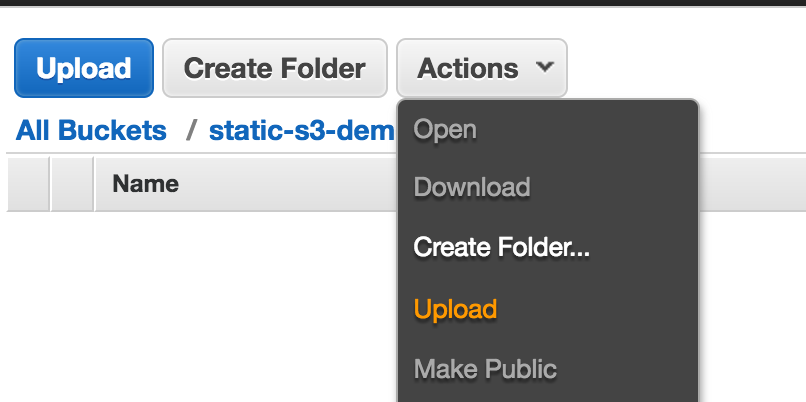Click the empty file list area
The height and width of the screenshot is (402, 806).
200,307
